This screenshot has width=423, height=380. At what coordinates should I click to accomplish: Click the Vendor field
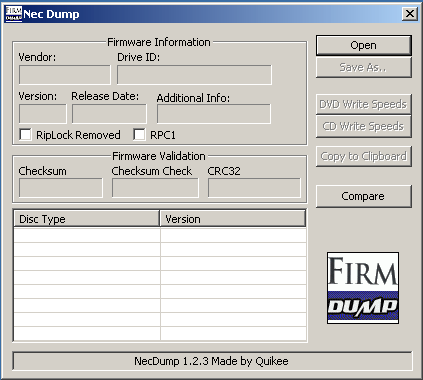pos(65,75)
